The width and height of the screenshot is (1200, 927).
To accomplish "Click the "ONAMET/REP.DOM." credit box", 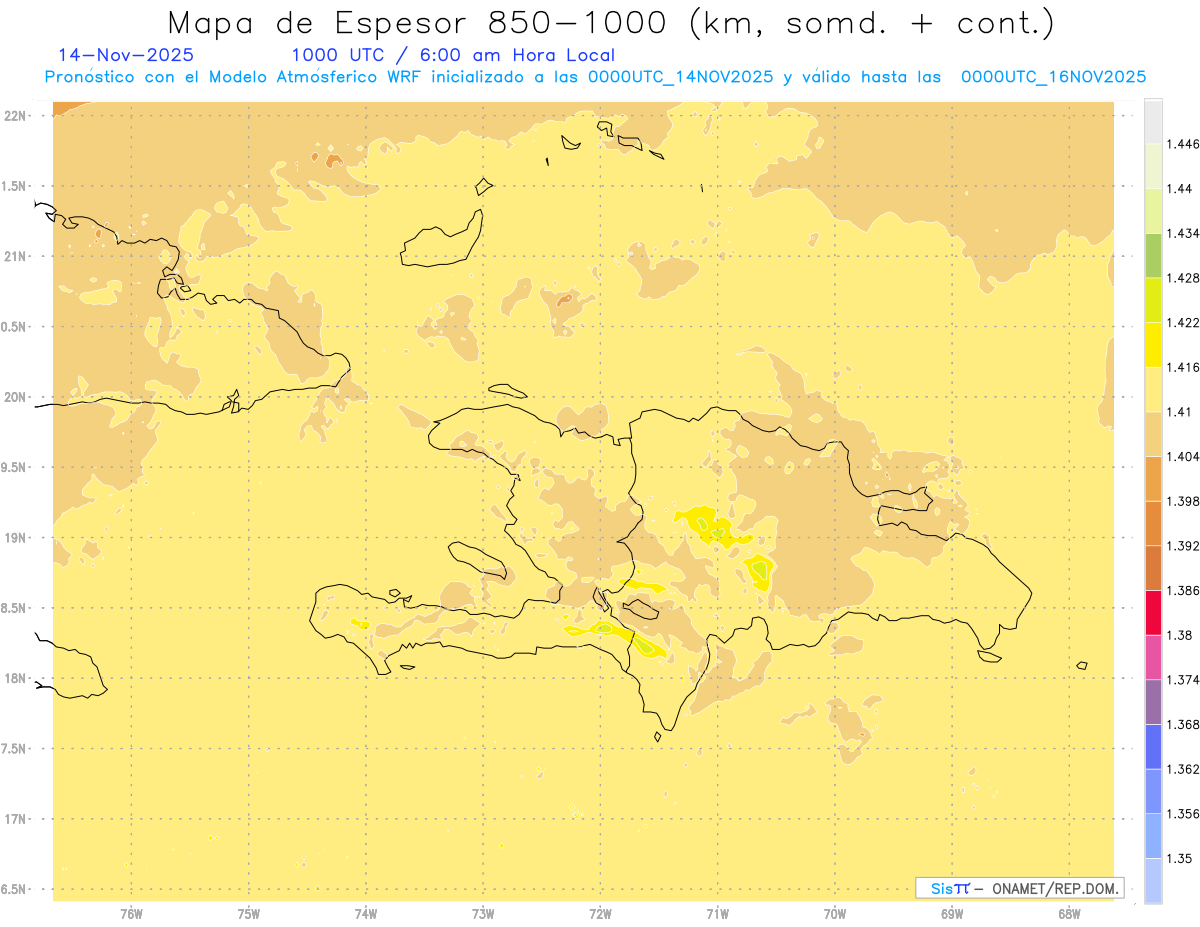I will 1021,888.
